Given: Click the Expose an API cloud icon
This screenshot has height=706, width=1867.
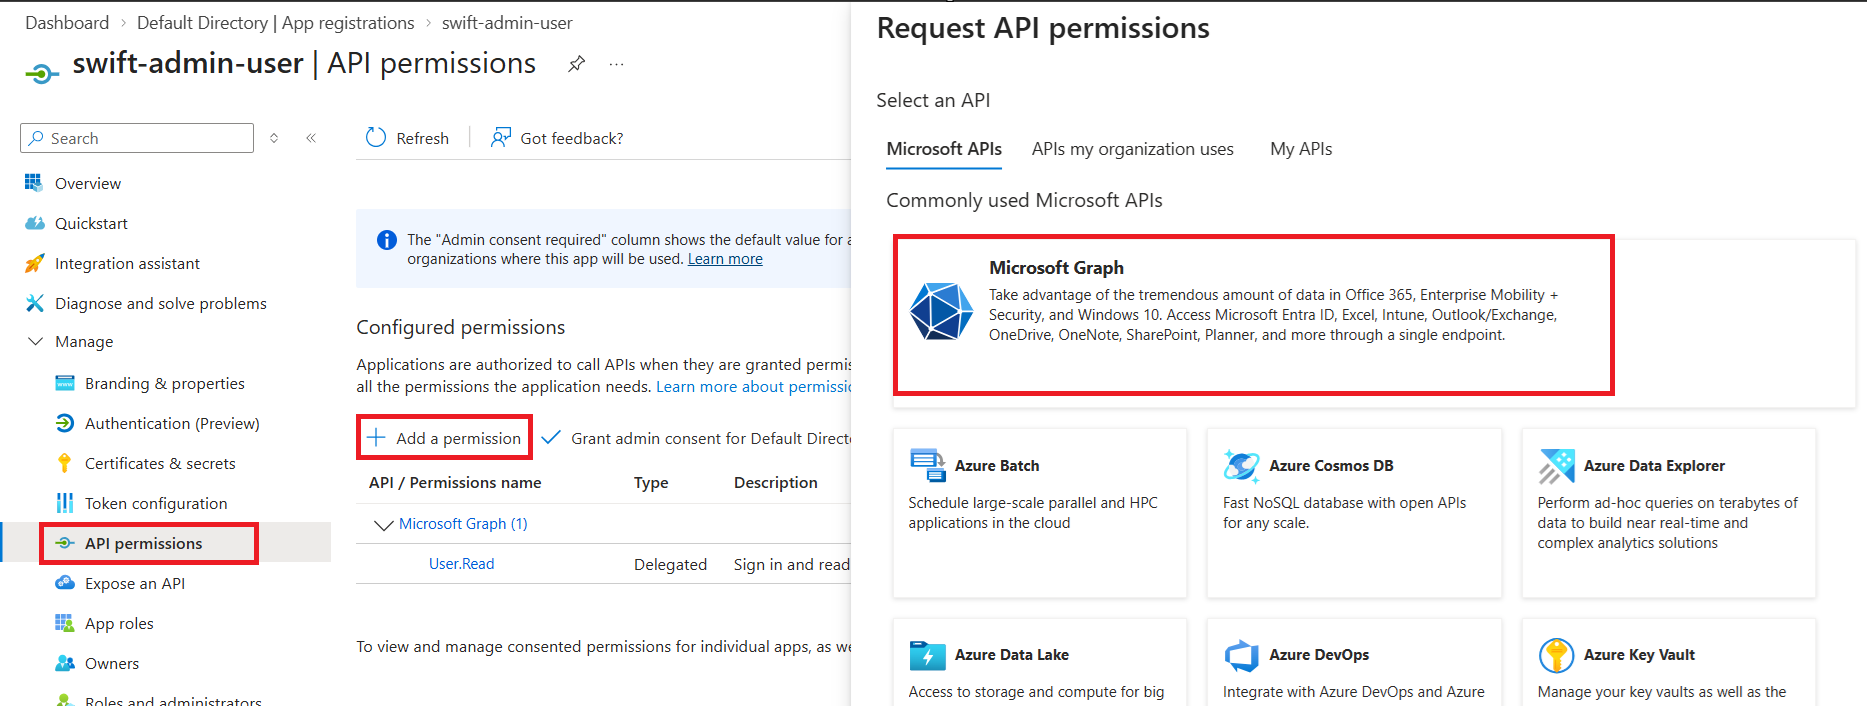Looking at the screenshot, I should [65, 583].
